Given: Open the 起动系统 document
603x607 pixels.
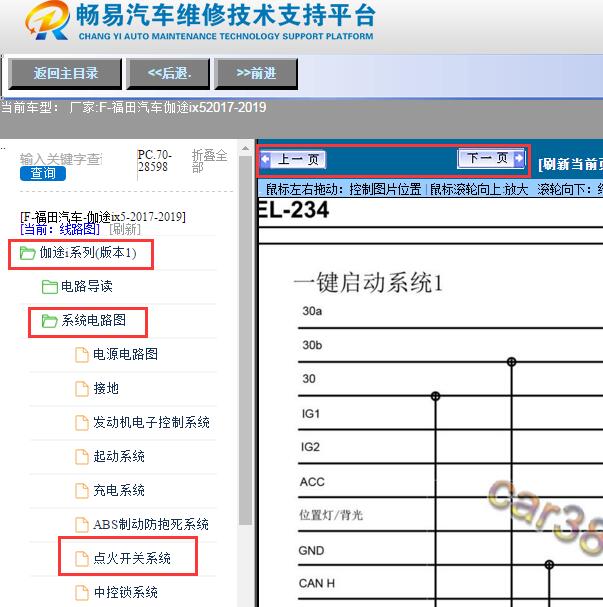Looking at the screenshot, I should click(x=119, y=456).
